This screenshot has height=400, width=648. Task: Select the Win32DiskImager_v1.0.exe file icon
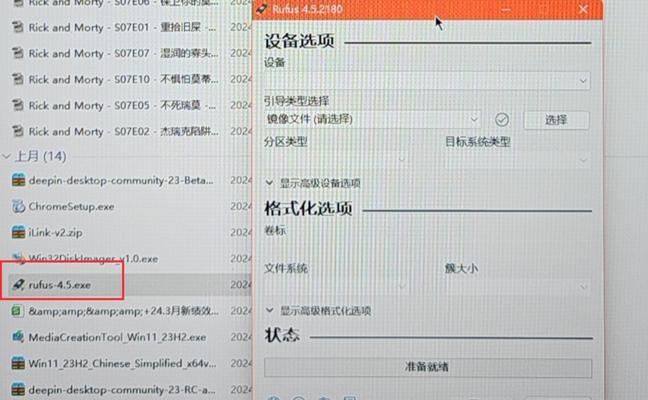pyautogui.click(x=18, y=259)
